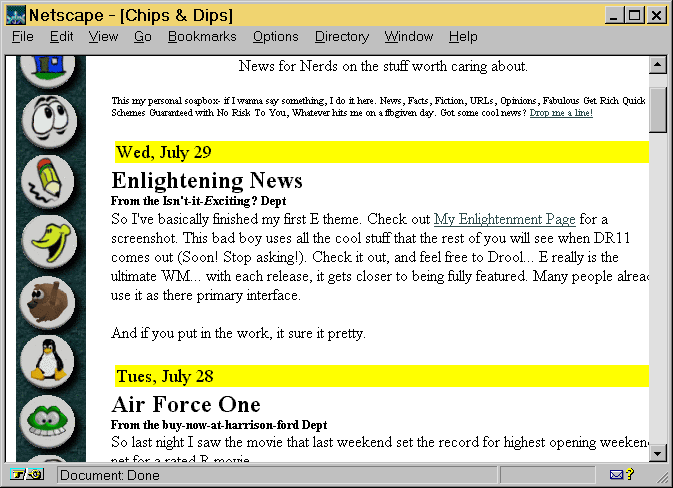The image size is (673, 488).
Task: Click the empty progress bar in the status bar
Action: click(547, 475)
